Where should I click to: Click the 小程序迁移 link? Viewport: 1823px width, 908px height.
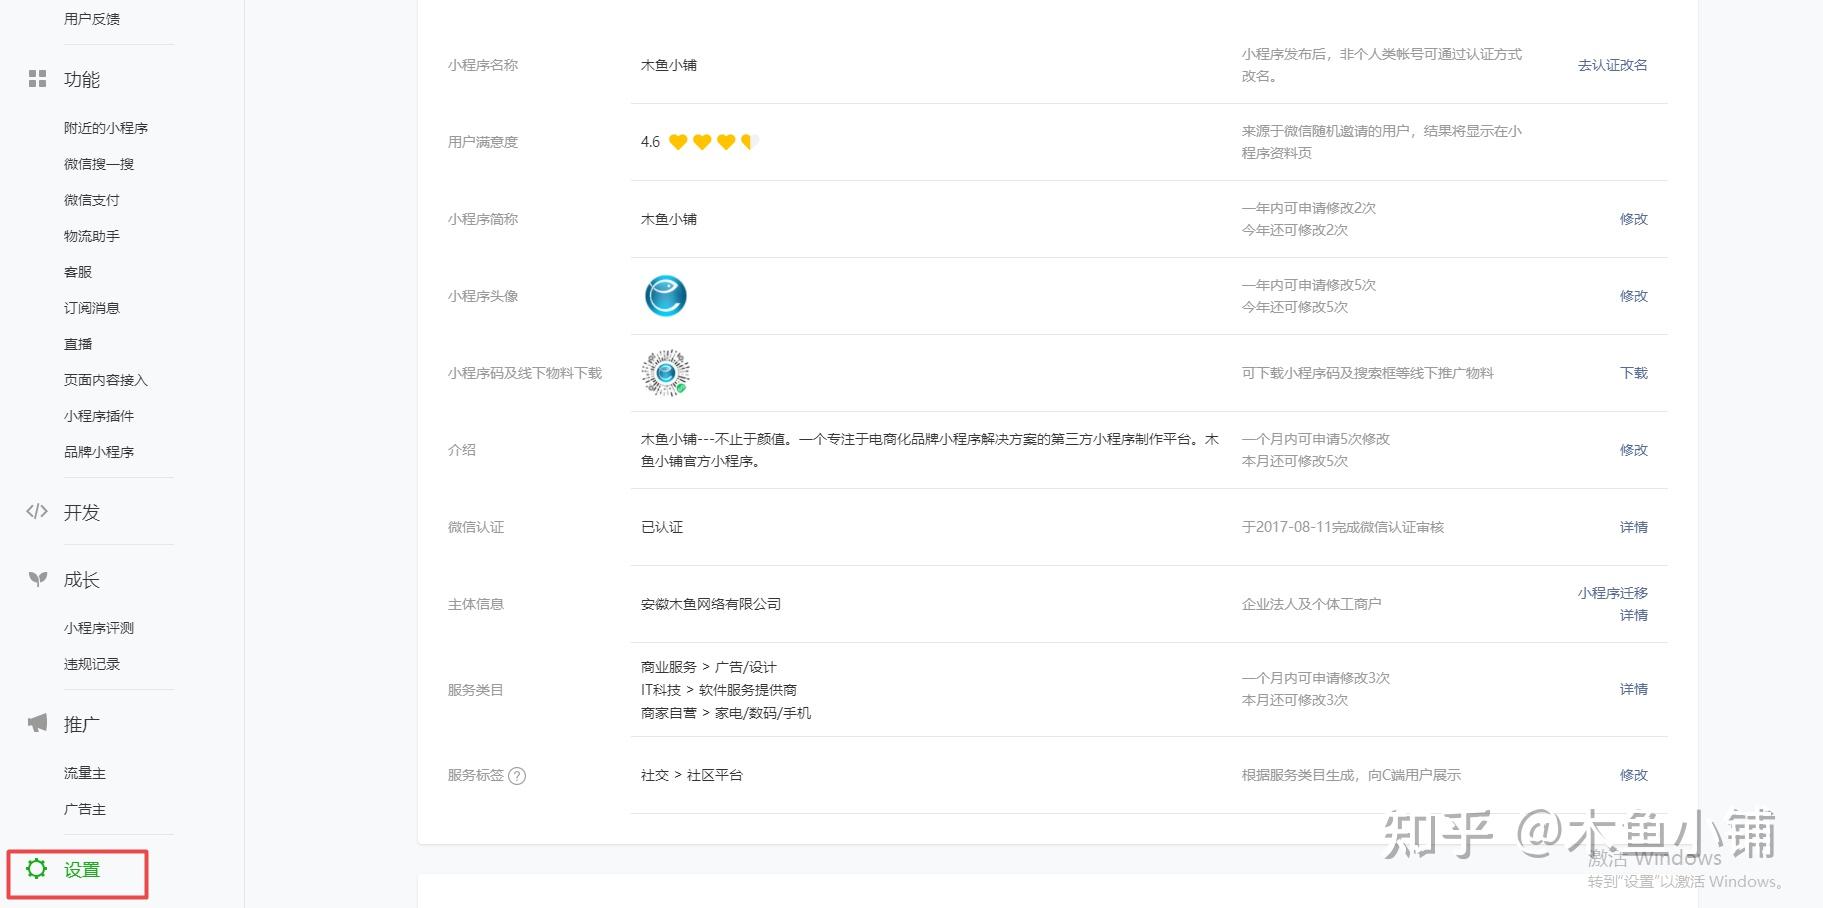1613,593
